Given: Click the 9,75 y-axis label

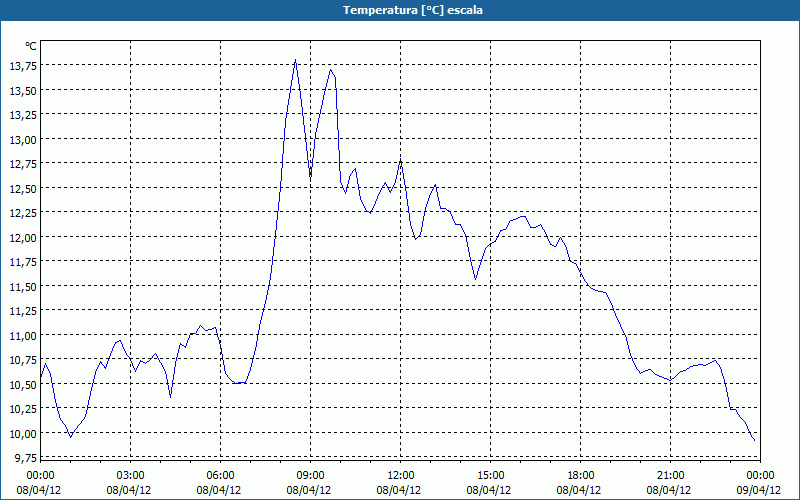Looking at the screenshot, I should (x=25, y=458).
